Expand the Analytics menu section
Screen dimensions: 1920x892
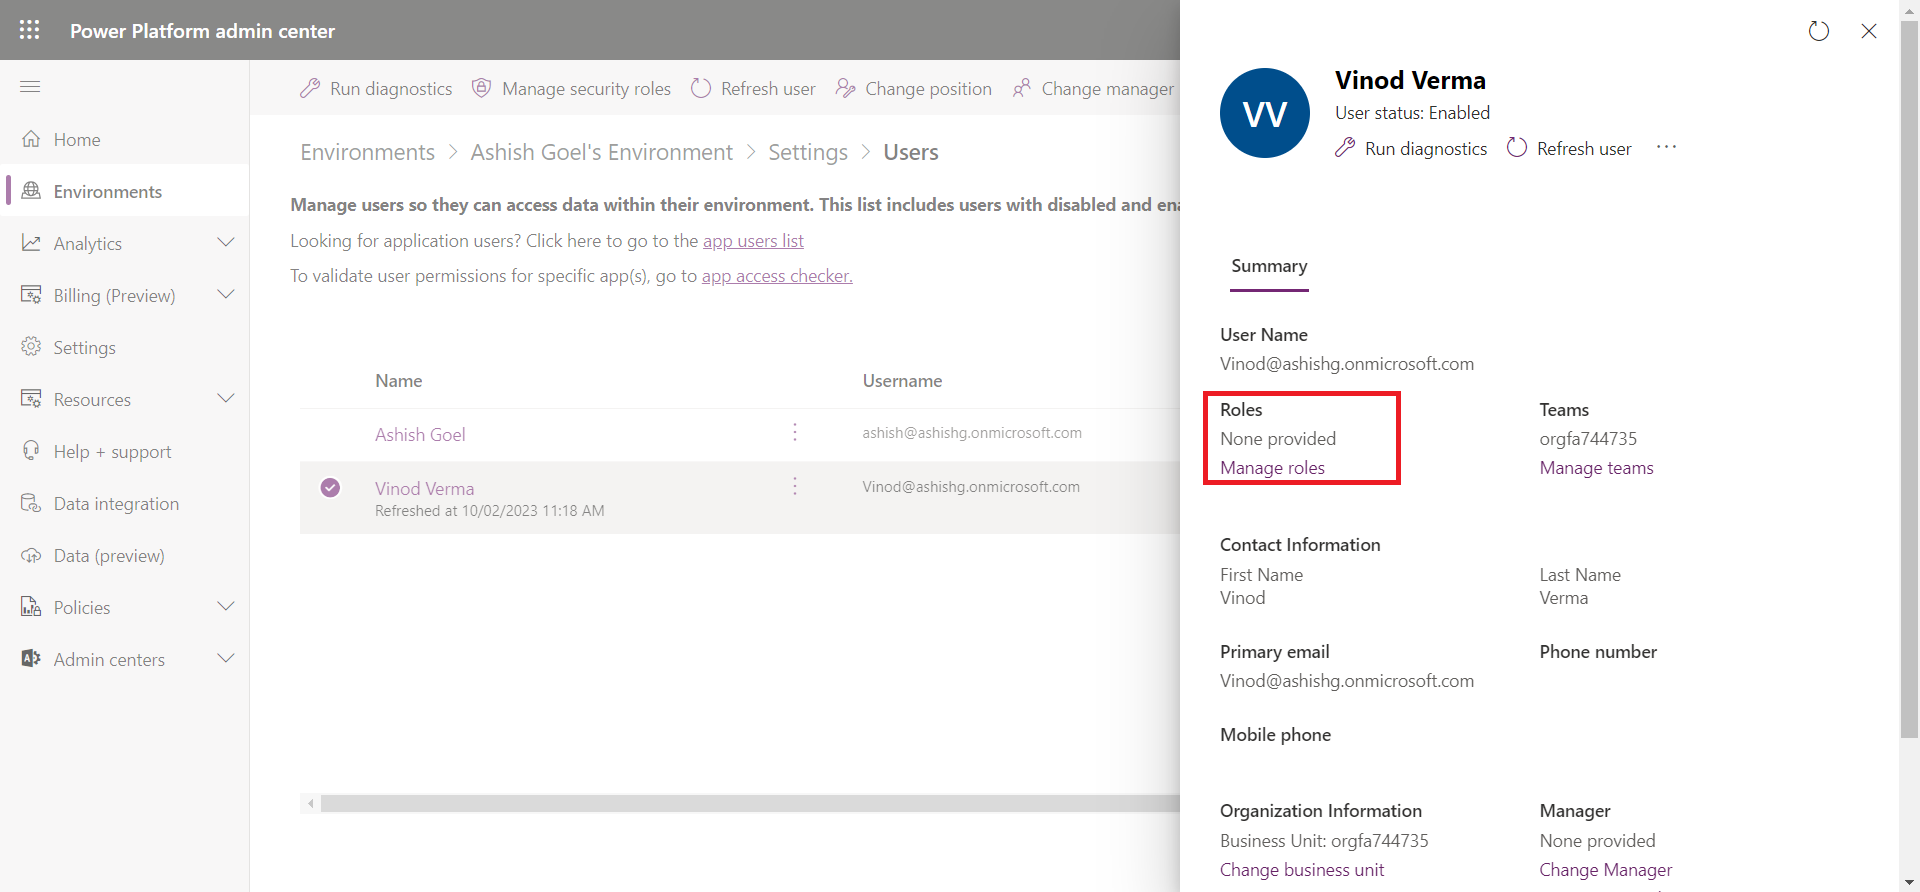click(226, 243)
